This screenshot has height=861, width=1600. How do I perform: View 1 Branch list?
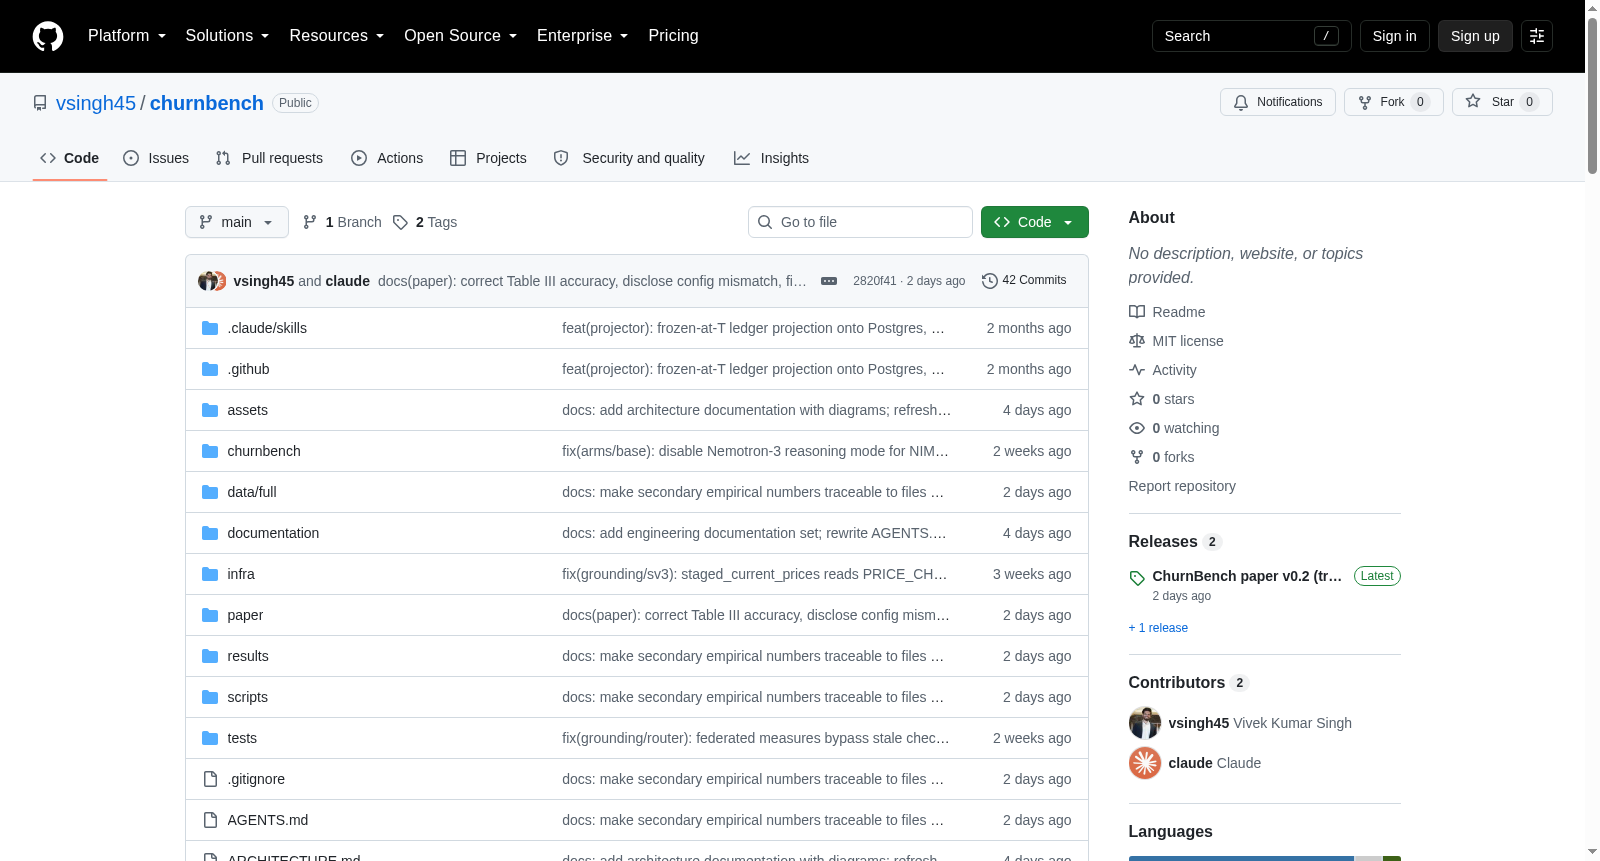pyautogui.click(x=342, y=222)
